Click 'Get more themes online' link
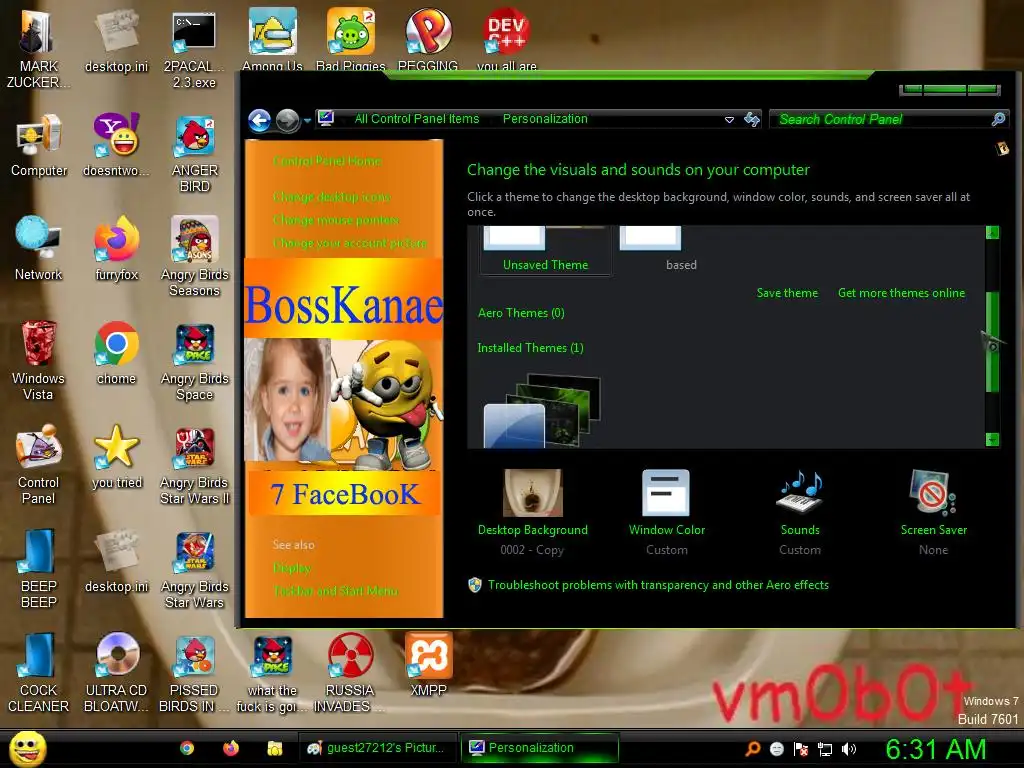This screenshot has height=768, width=1024. pyautogui.click(x=901, y=293)
